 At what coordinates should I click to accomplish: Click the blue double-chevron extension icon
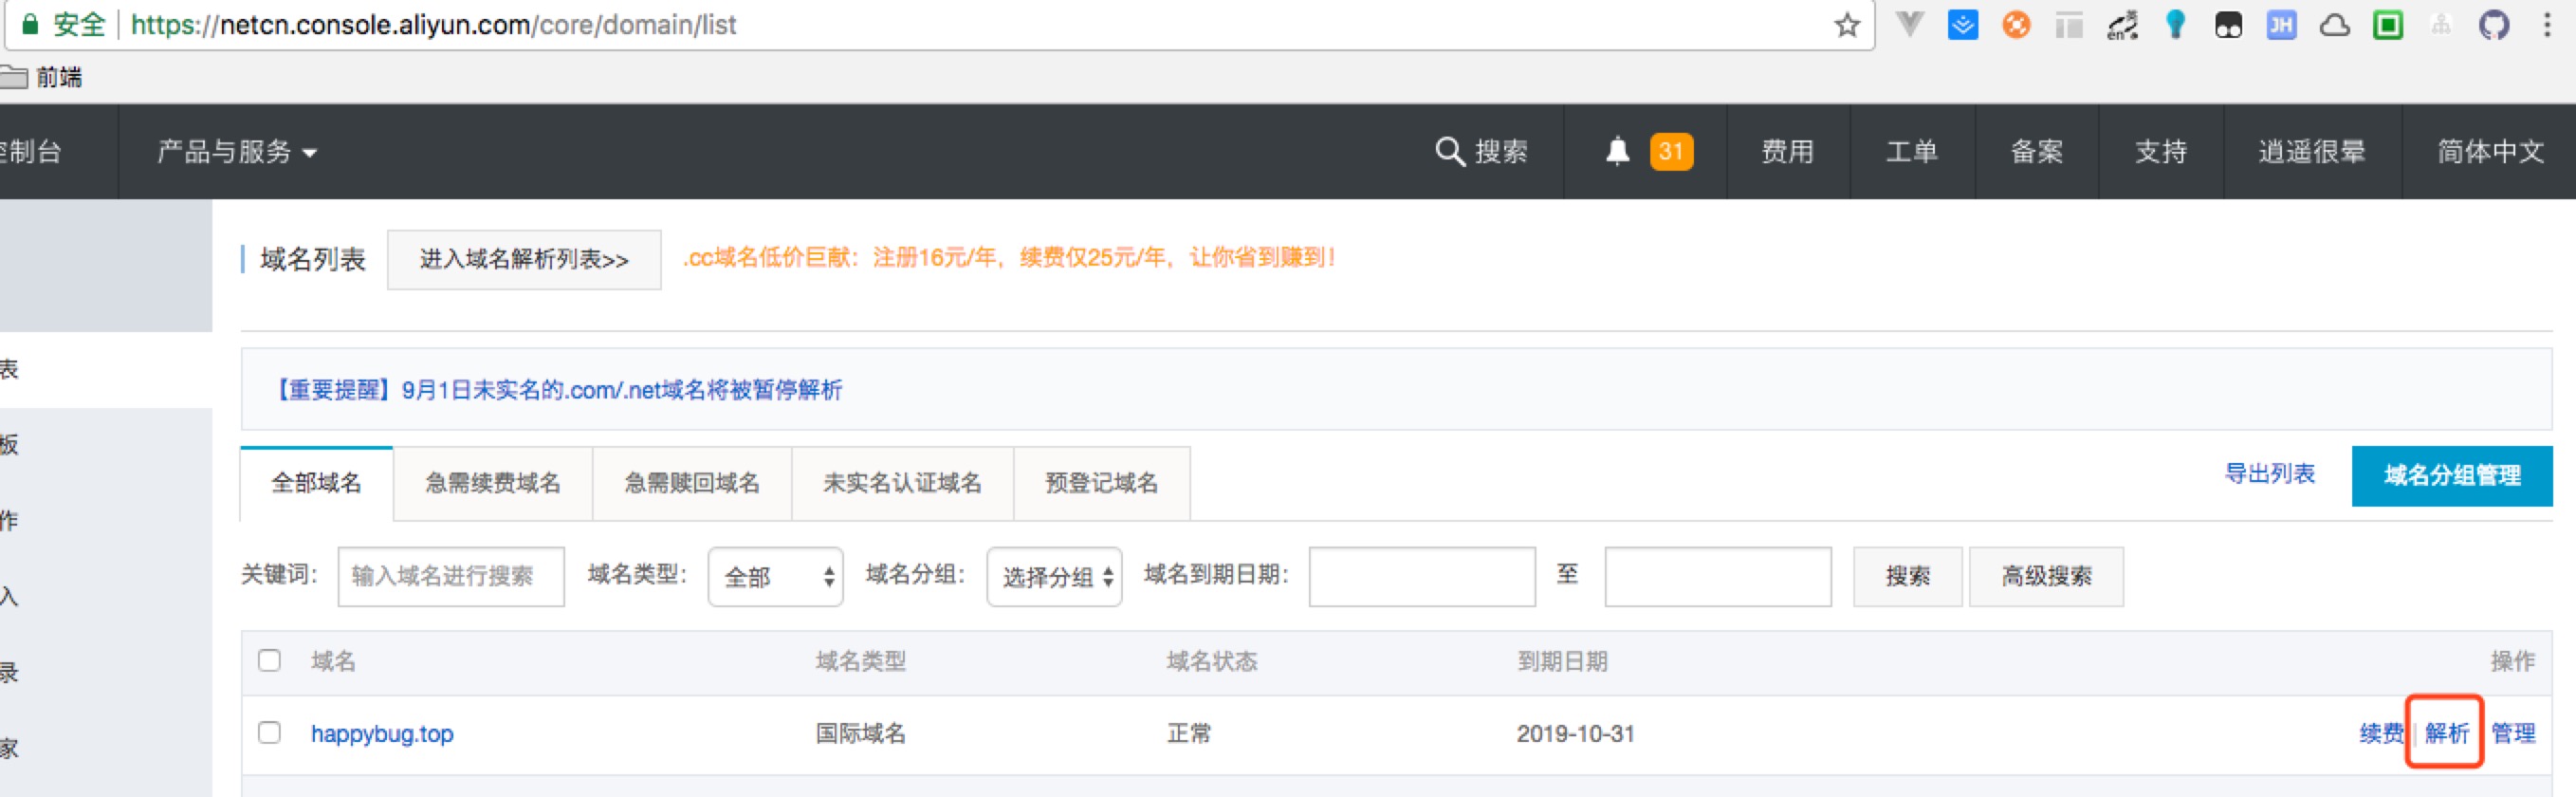[1963, 25]
